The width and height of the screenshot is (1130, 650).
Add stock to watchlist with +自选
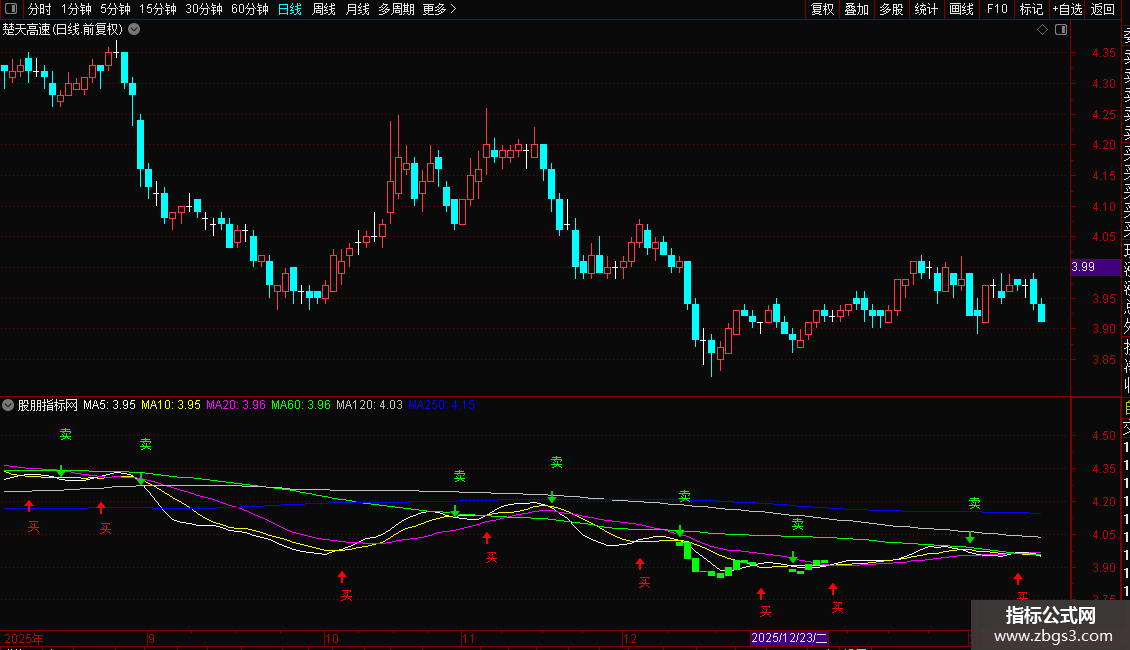click(1067, 9)
